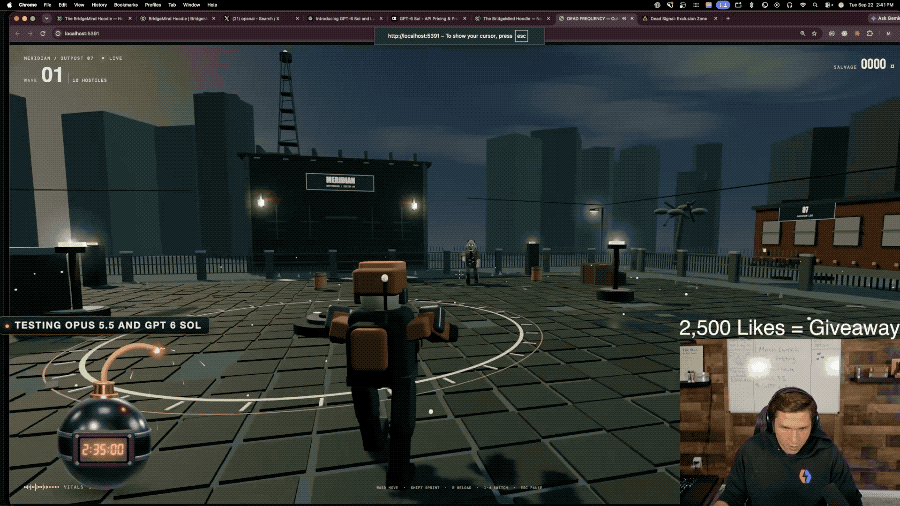
Task: Click the esc key hint in cursor banner
Action: tap(521, 36)
